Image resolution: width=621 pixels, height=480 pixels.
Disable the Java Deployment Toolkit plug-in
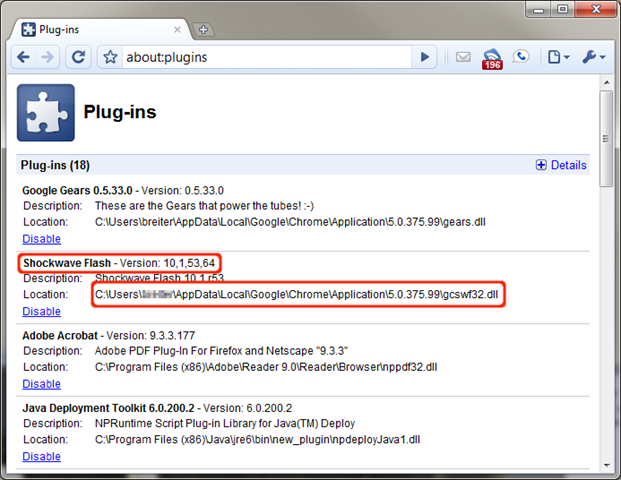click(x=41, y=456)
